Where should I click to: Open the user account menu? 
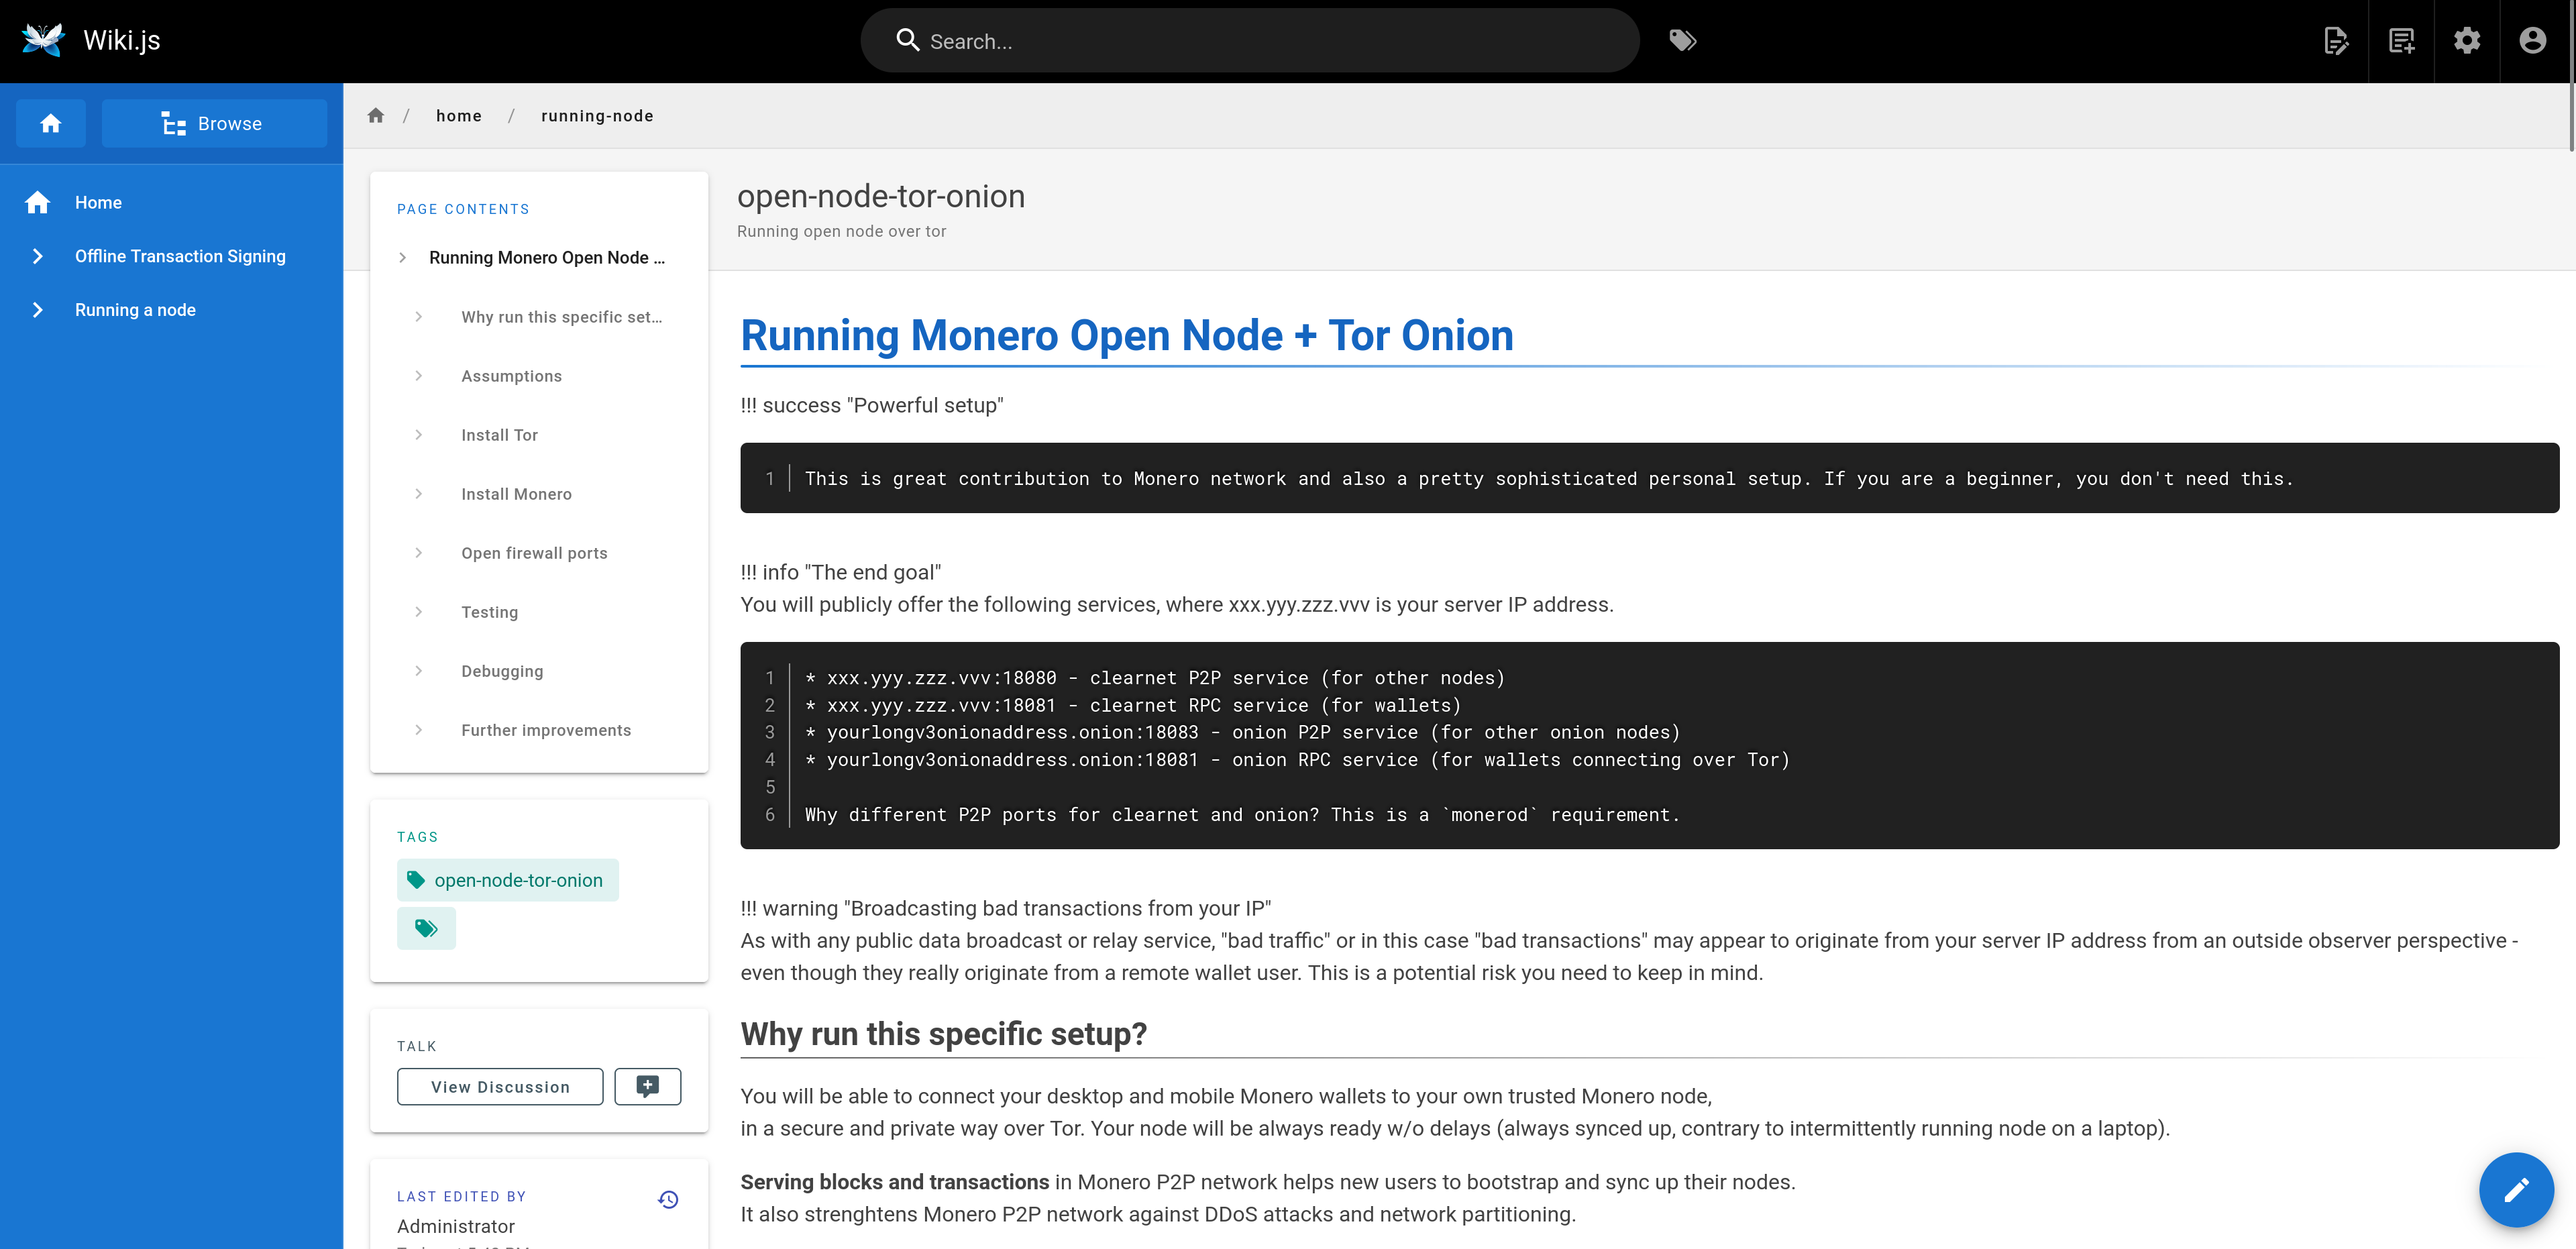click(x=2532, y=41)
